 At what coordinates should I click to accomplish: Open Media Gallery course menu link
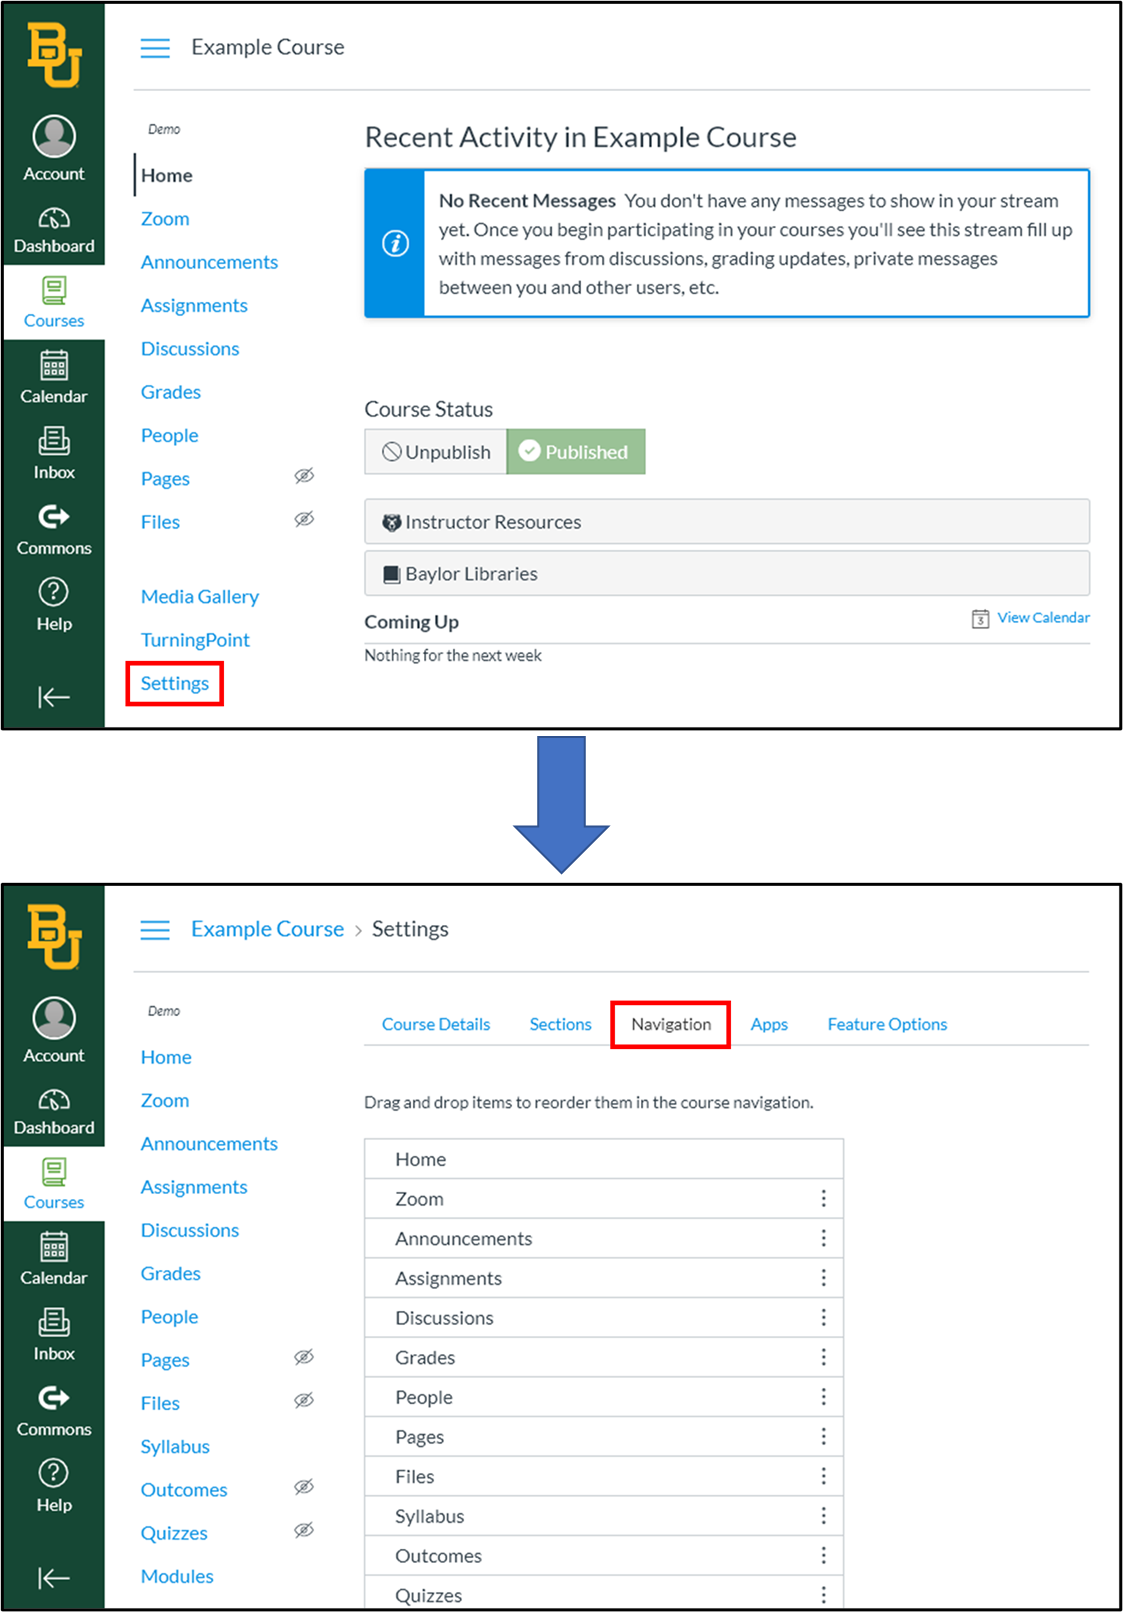[200, 597]
